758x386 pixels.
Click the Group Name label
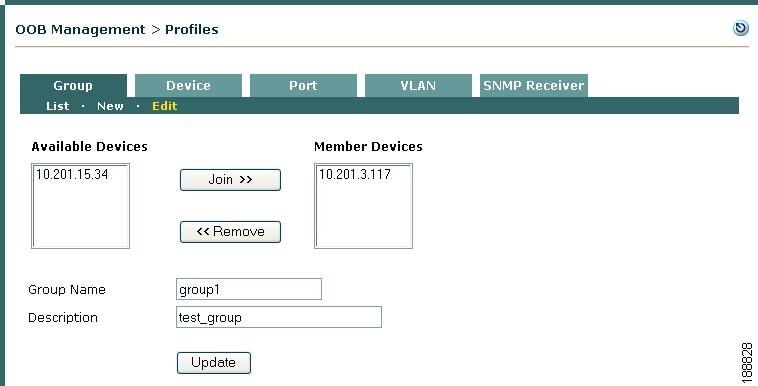tap(67, 289)
